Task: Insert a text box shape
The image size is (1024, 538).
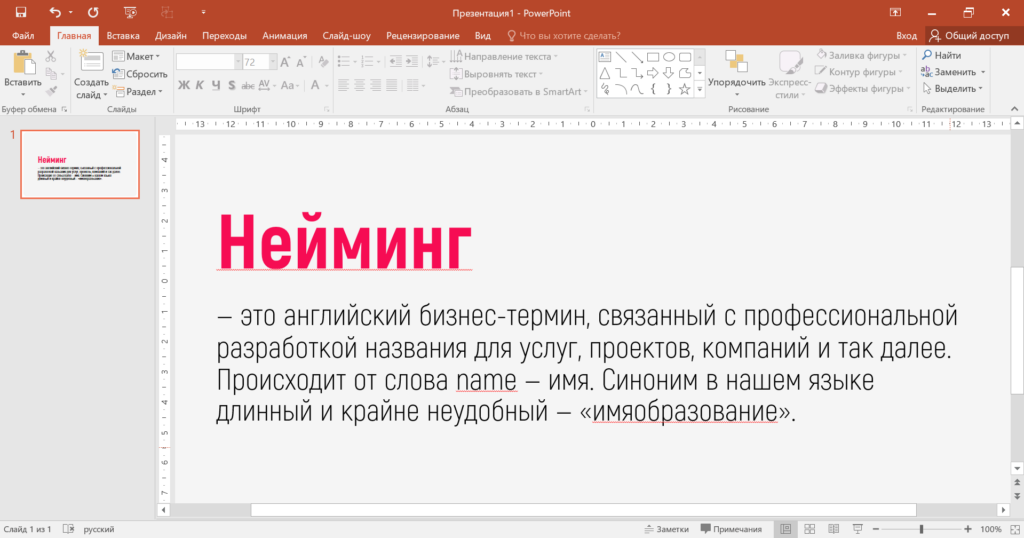Action: [x=605, y=57]
